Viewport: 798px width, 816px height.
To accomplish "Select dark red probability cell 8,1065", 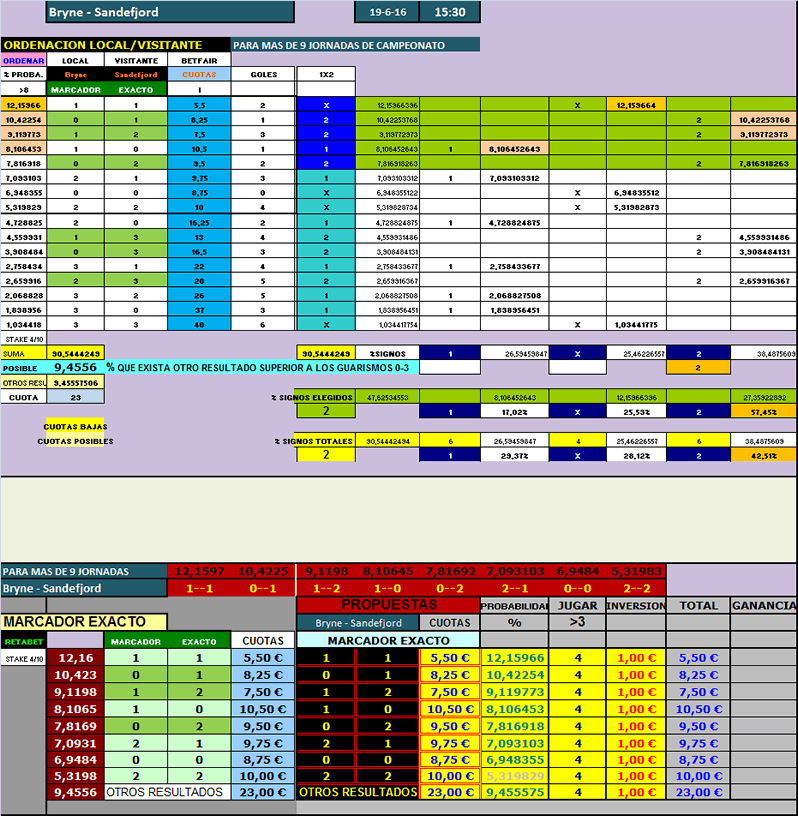I will (75, 709).
